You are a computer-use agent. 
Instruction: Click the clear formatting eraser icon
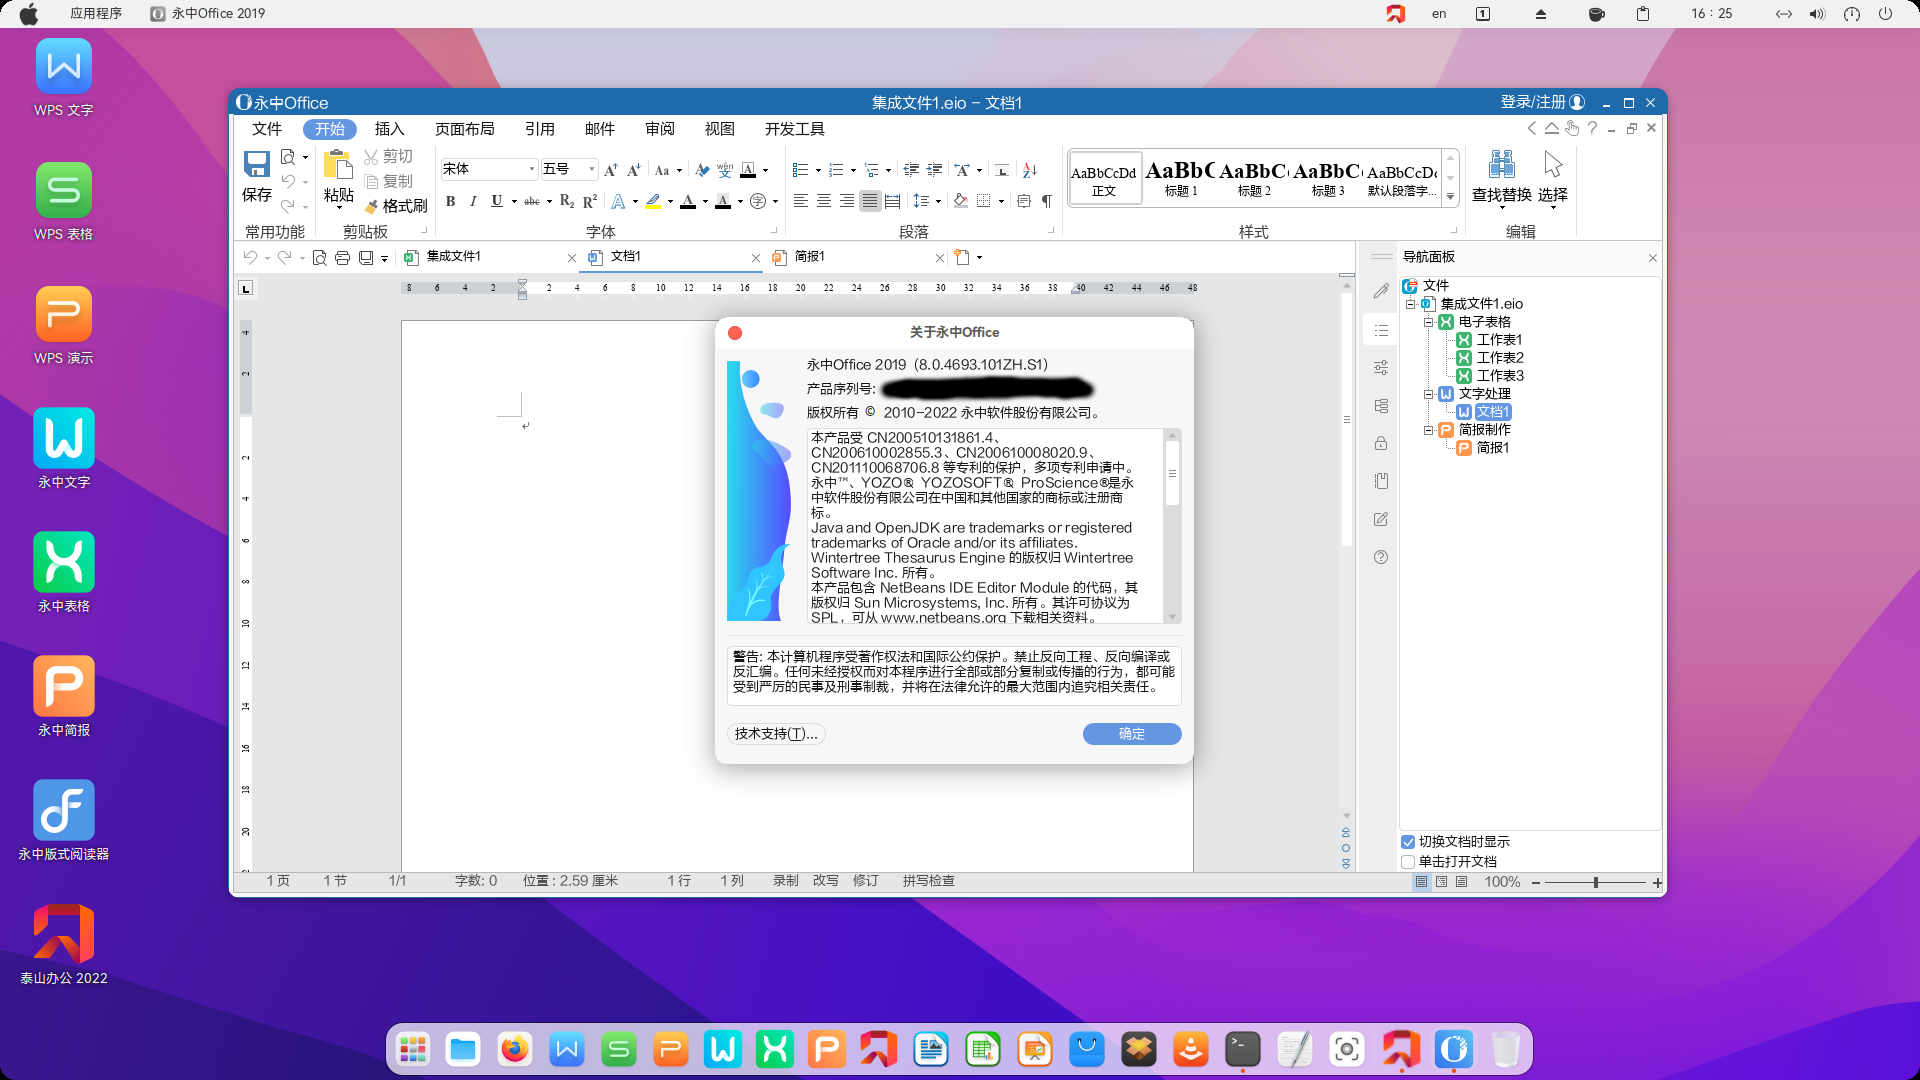[x=702, y=170]
